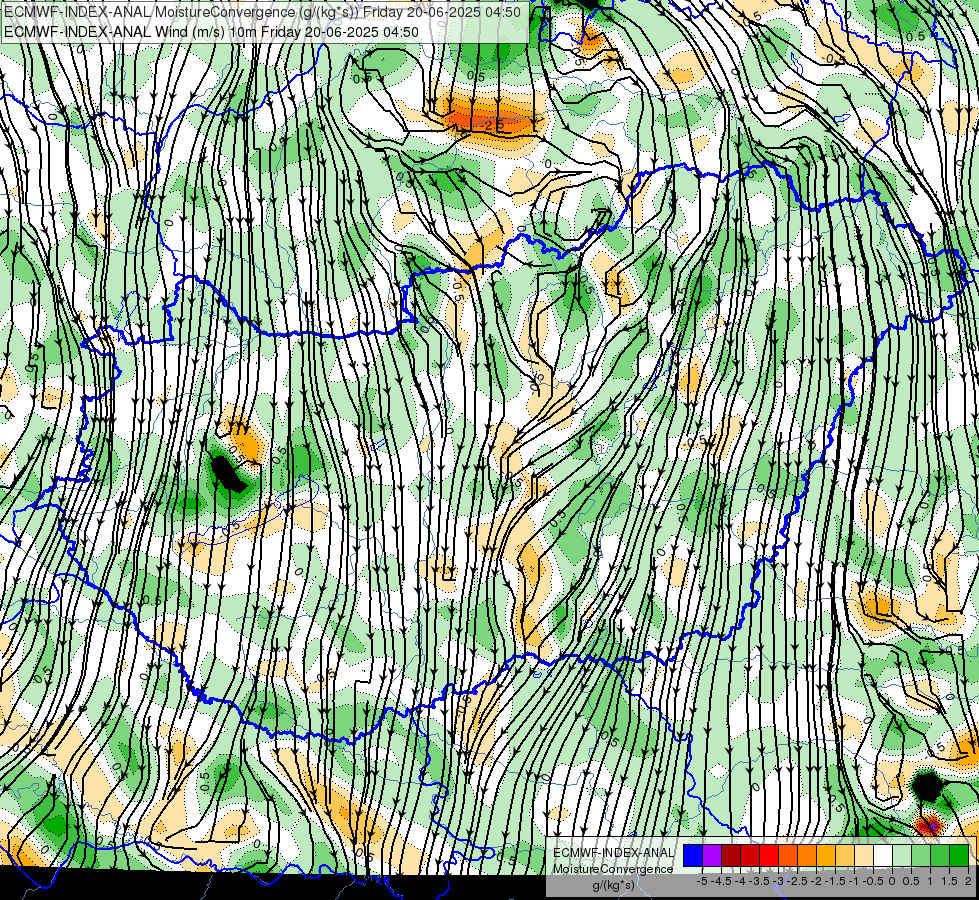The width and height of the screenshot is (979, 900).
Task: Click the 1.5 legend tick value
Action: tap(950, 881)
